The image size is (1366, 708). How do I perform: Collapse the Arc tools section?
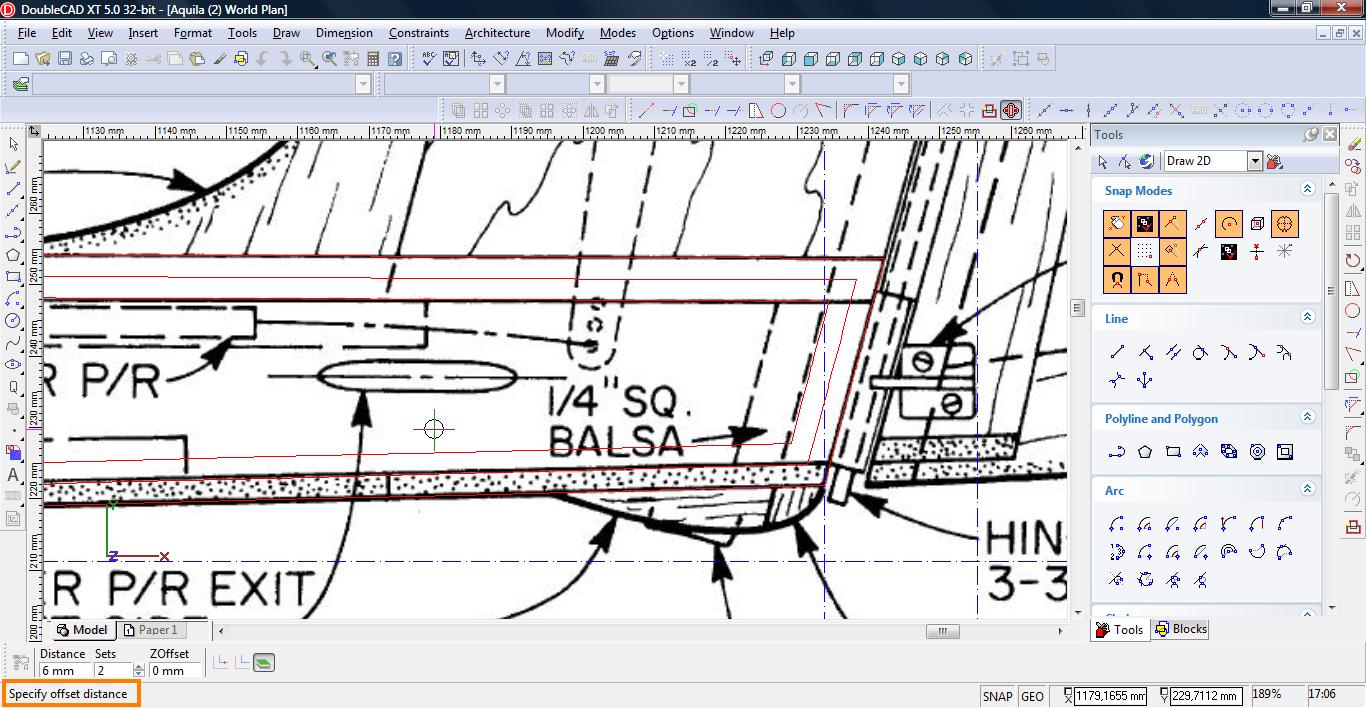click(x=1307, y=489)
